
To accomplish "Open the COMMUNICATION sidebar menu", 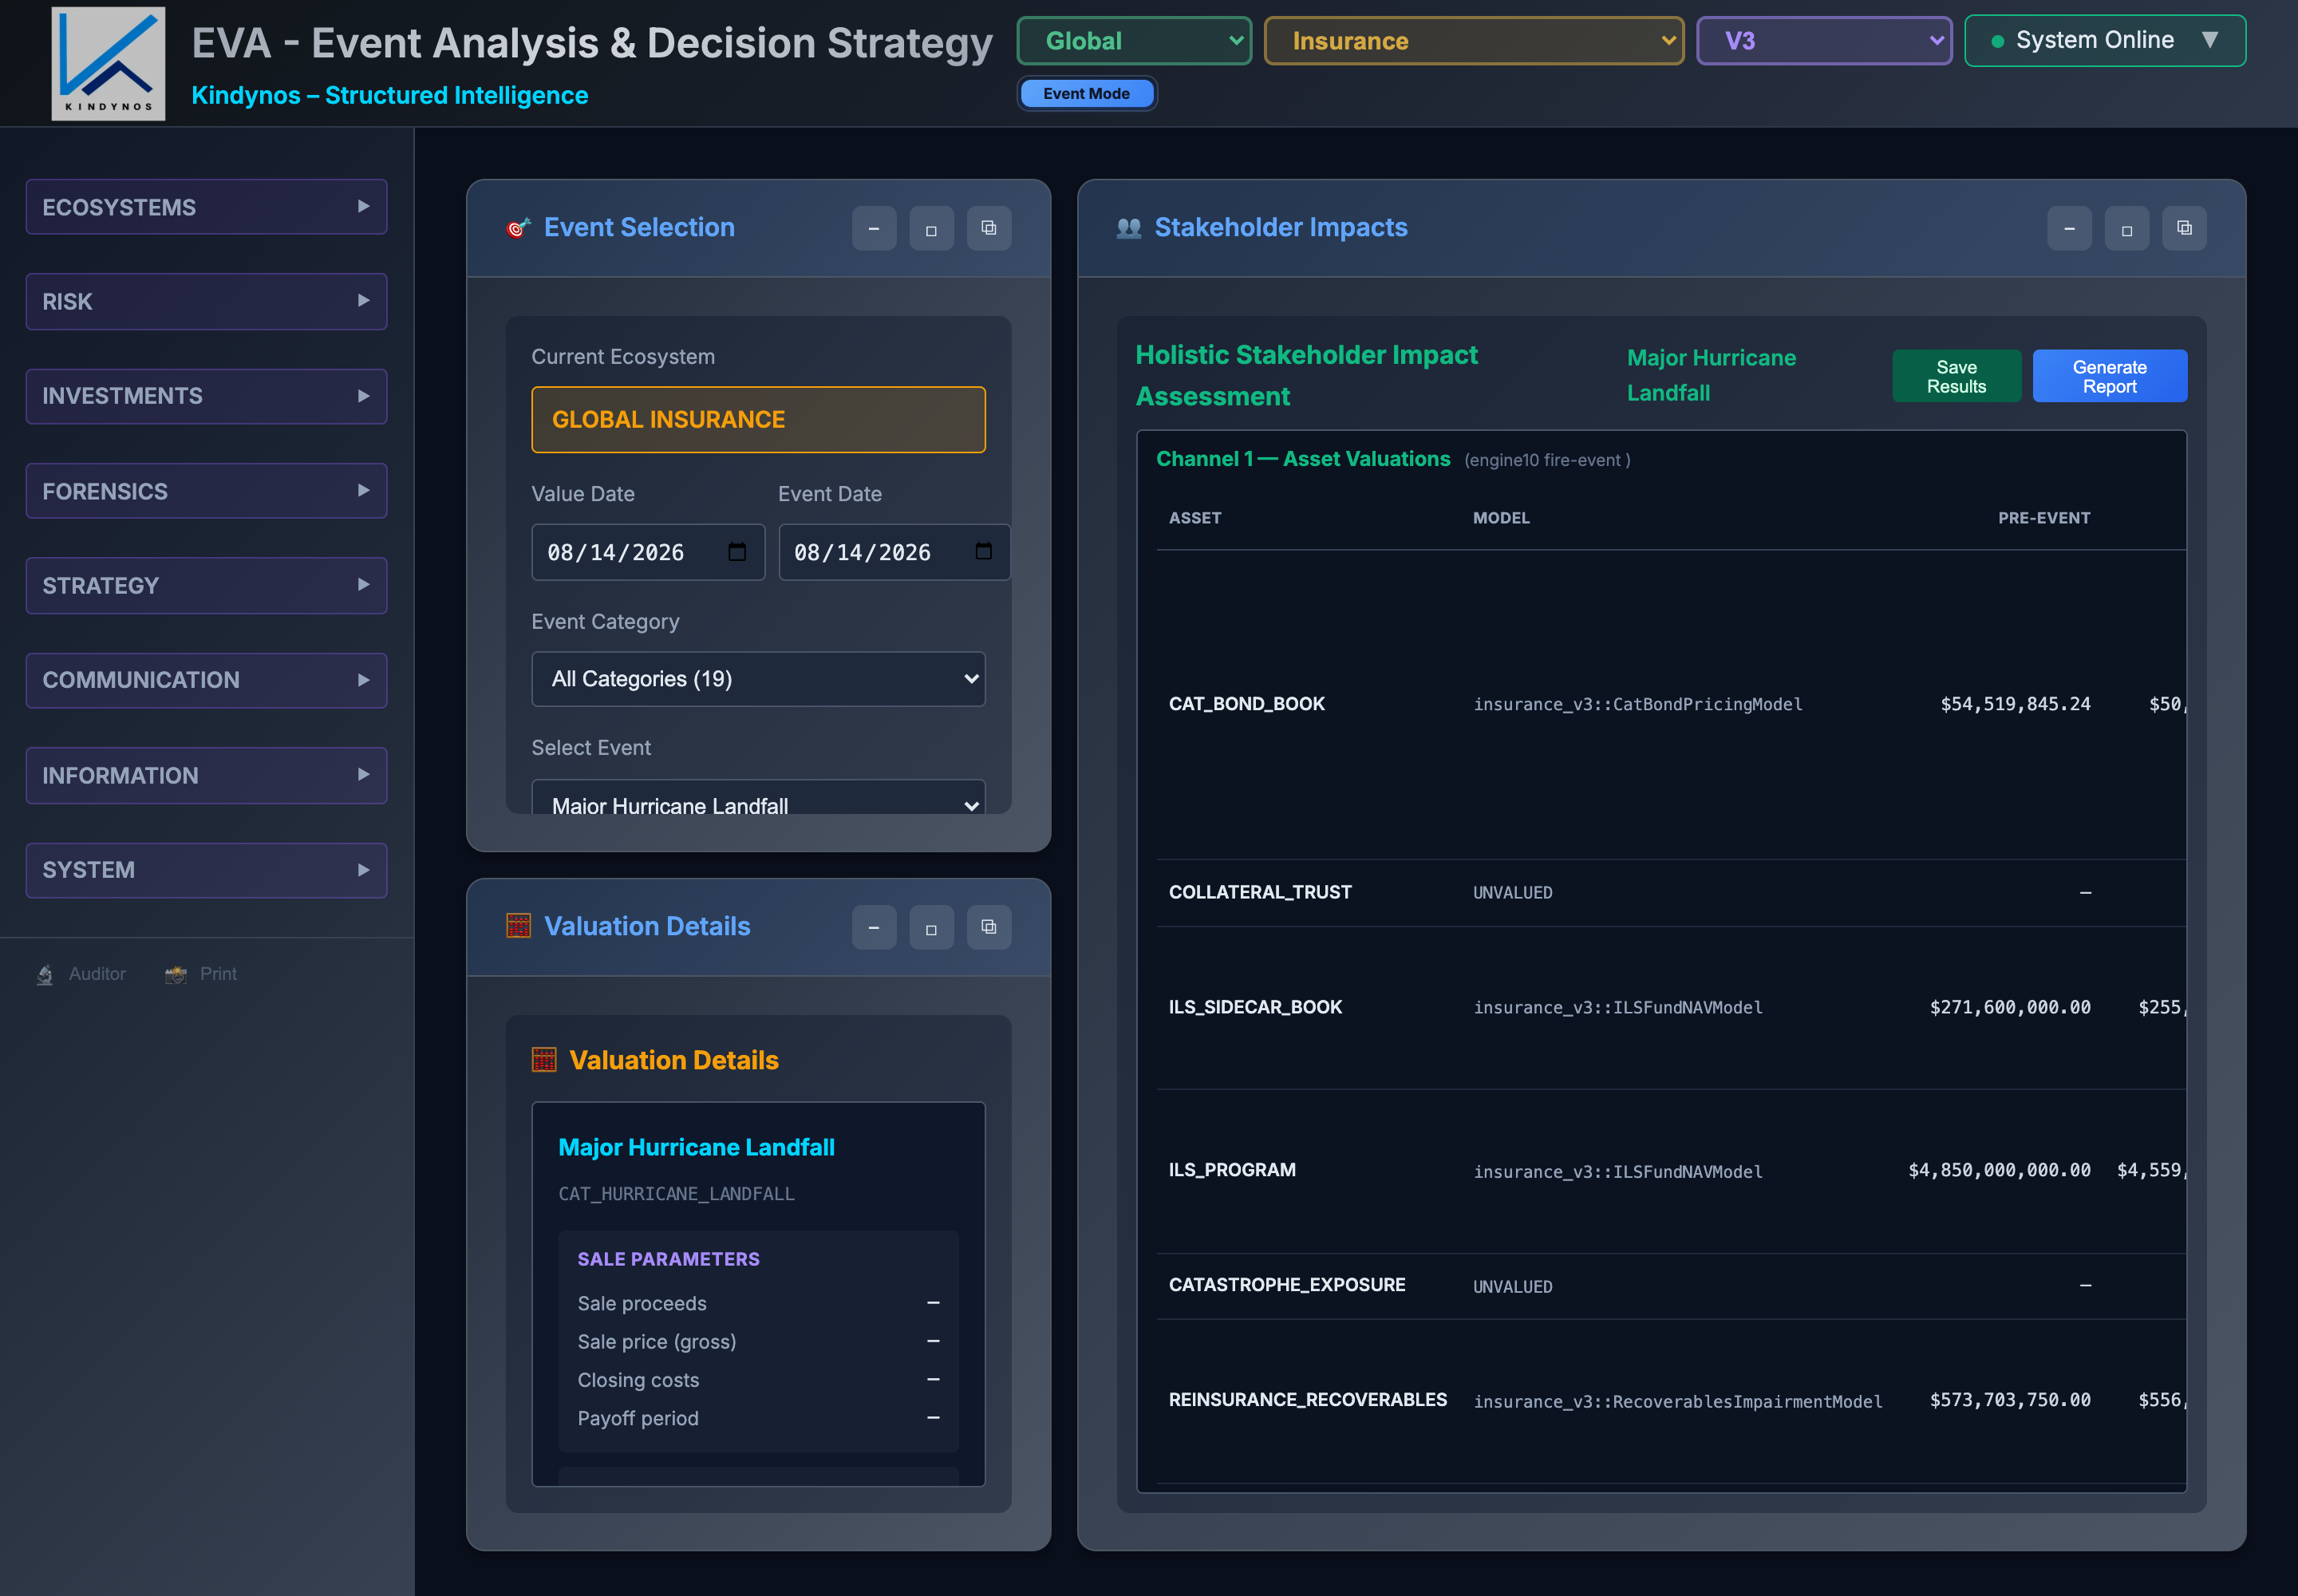I will click(x=206, y=680).
